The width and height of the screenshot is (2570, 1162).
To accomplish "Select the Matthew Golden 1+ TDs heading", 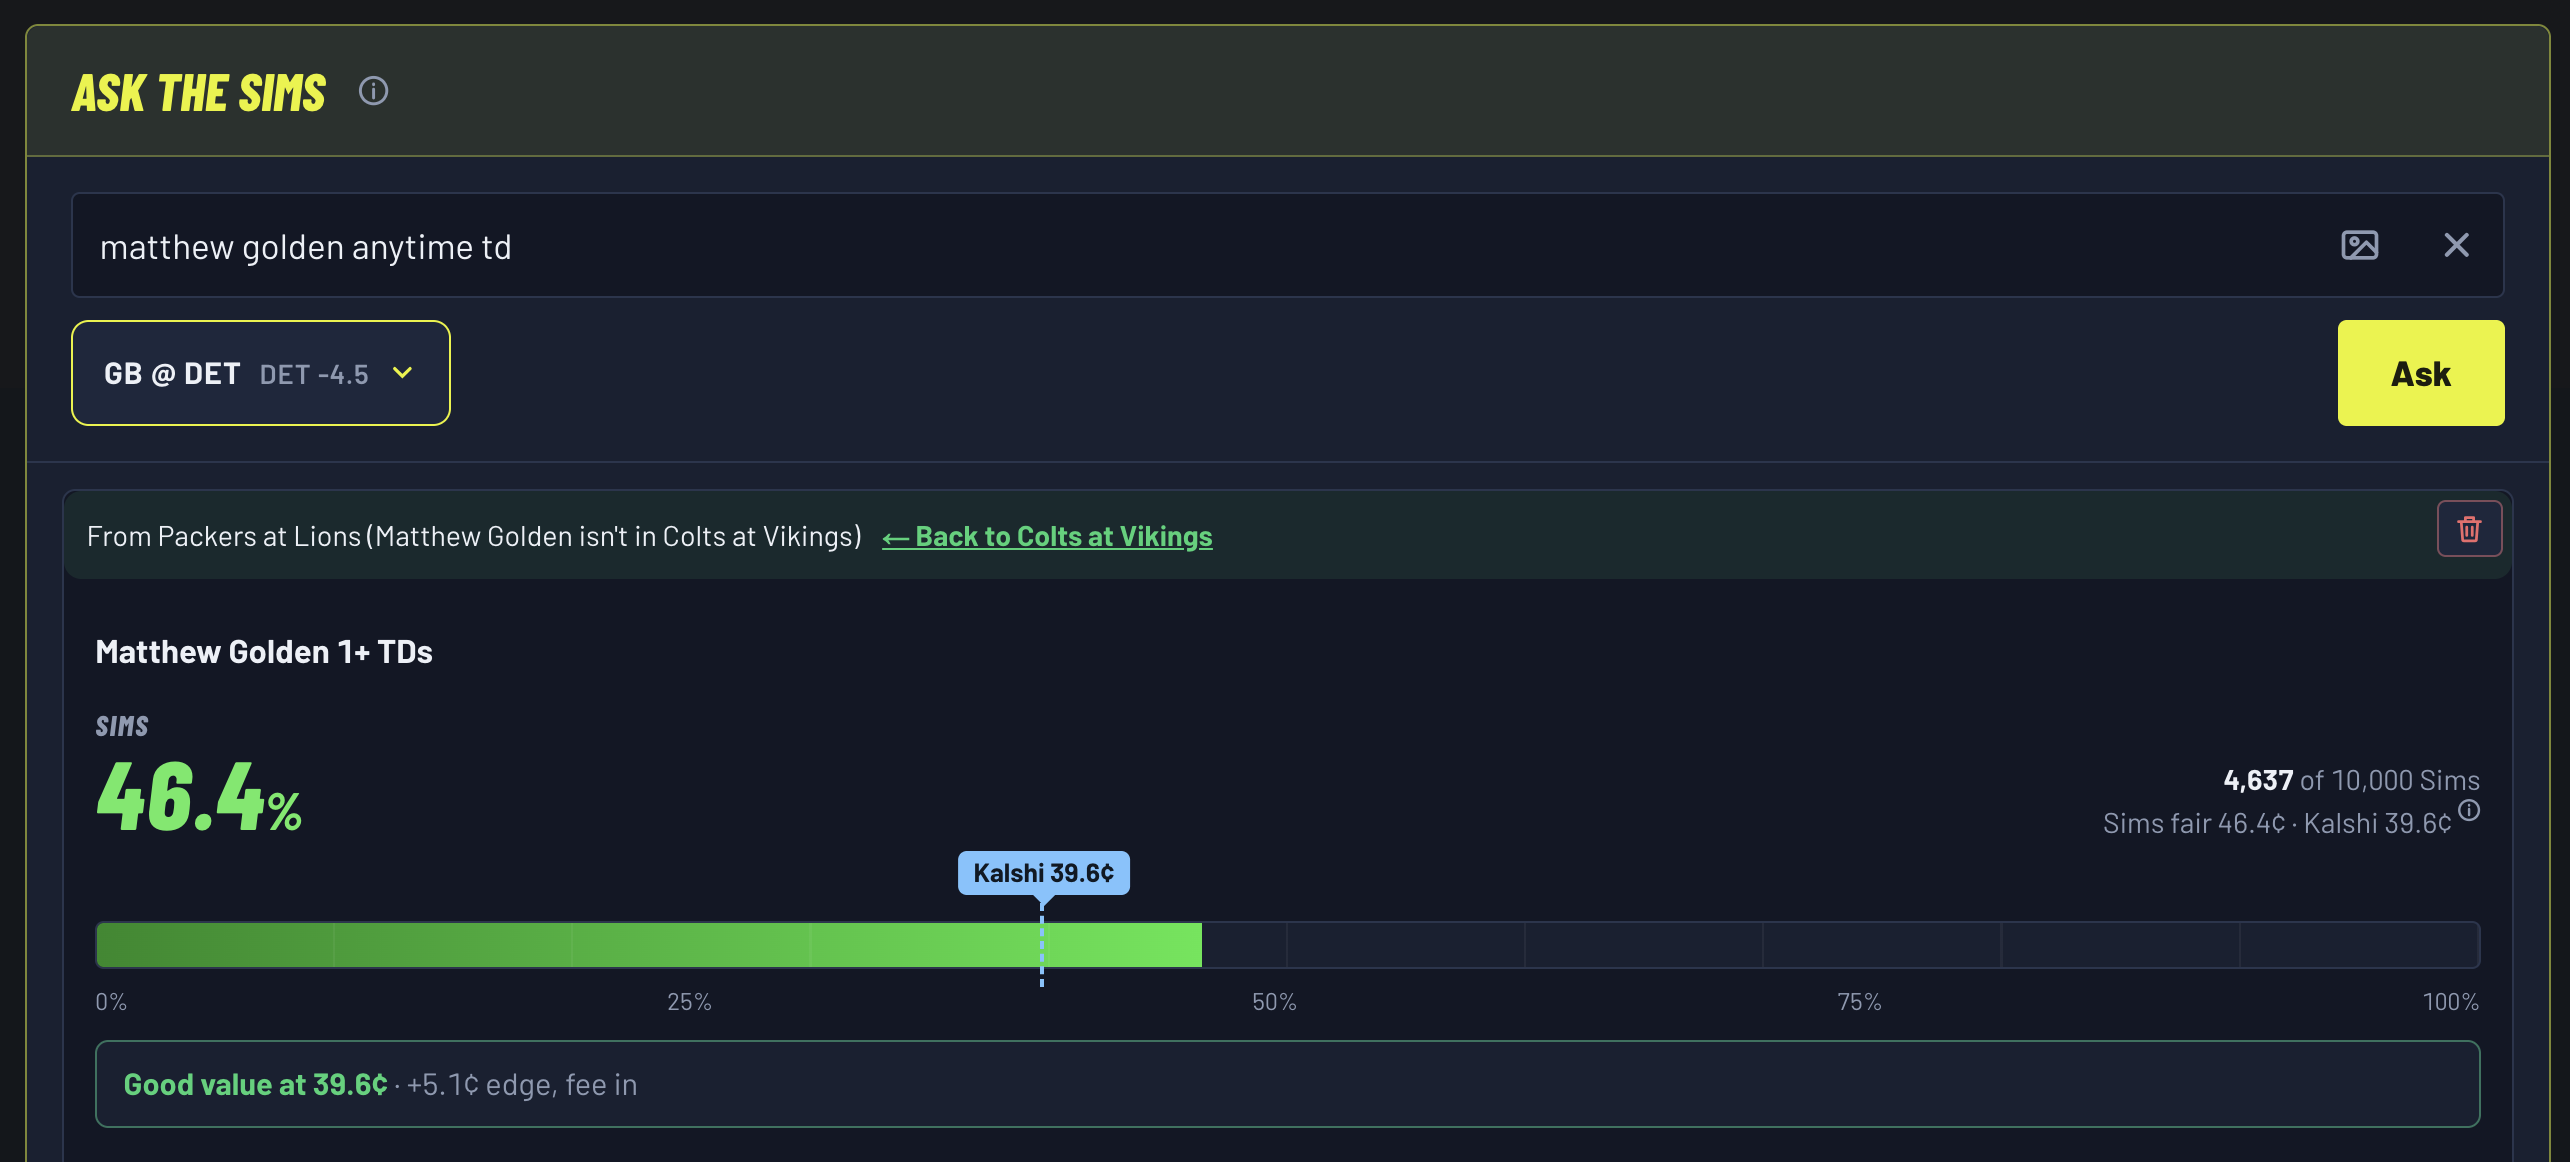I will point(264,652).
